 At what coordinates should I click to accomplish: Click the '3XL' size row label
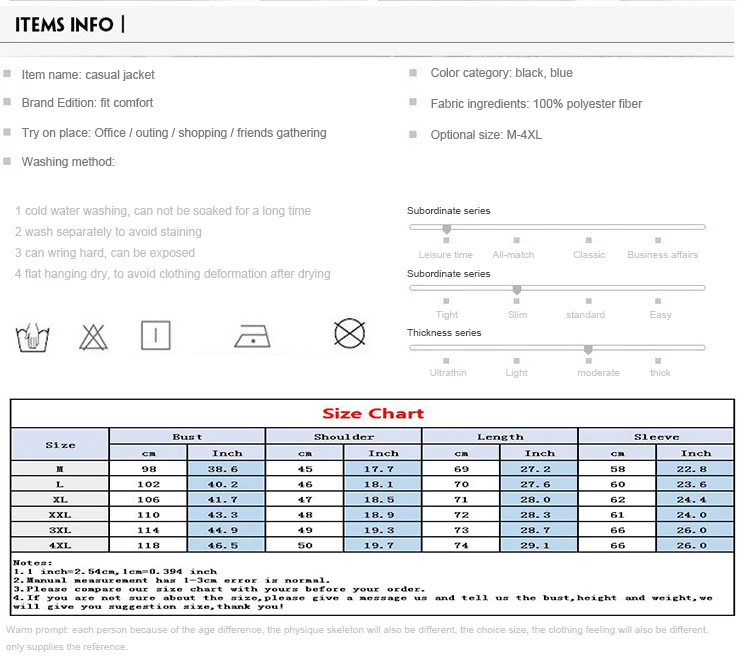pos(60,530)
